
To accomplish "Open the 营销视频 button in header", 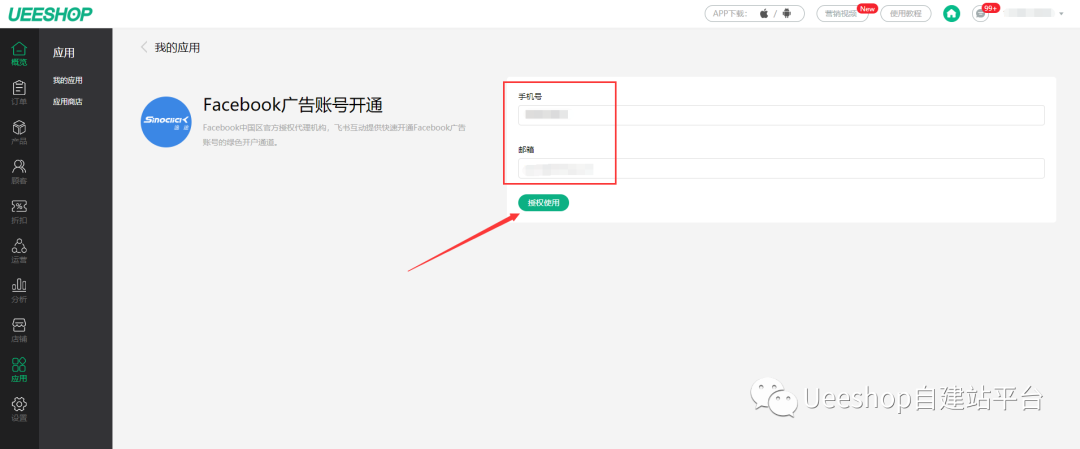I will 842,13.
